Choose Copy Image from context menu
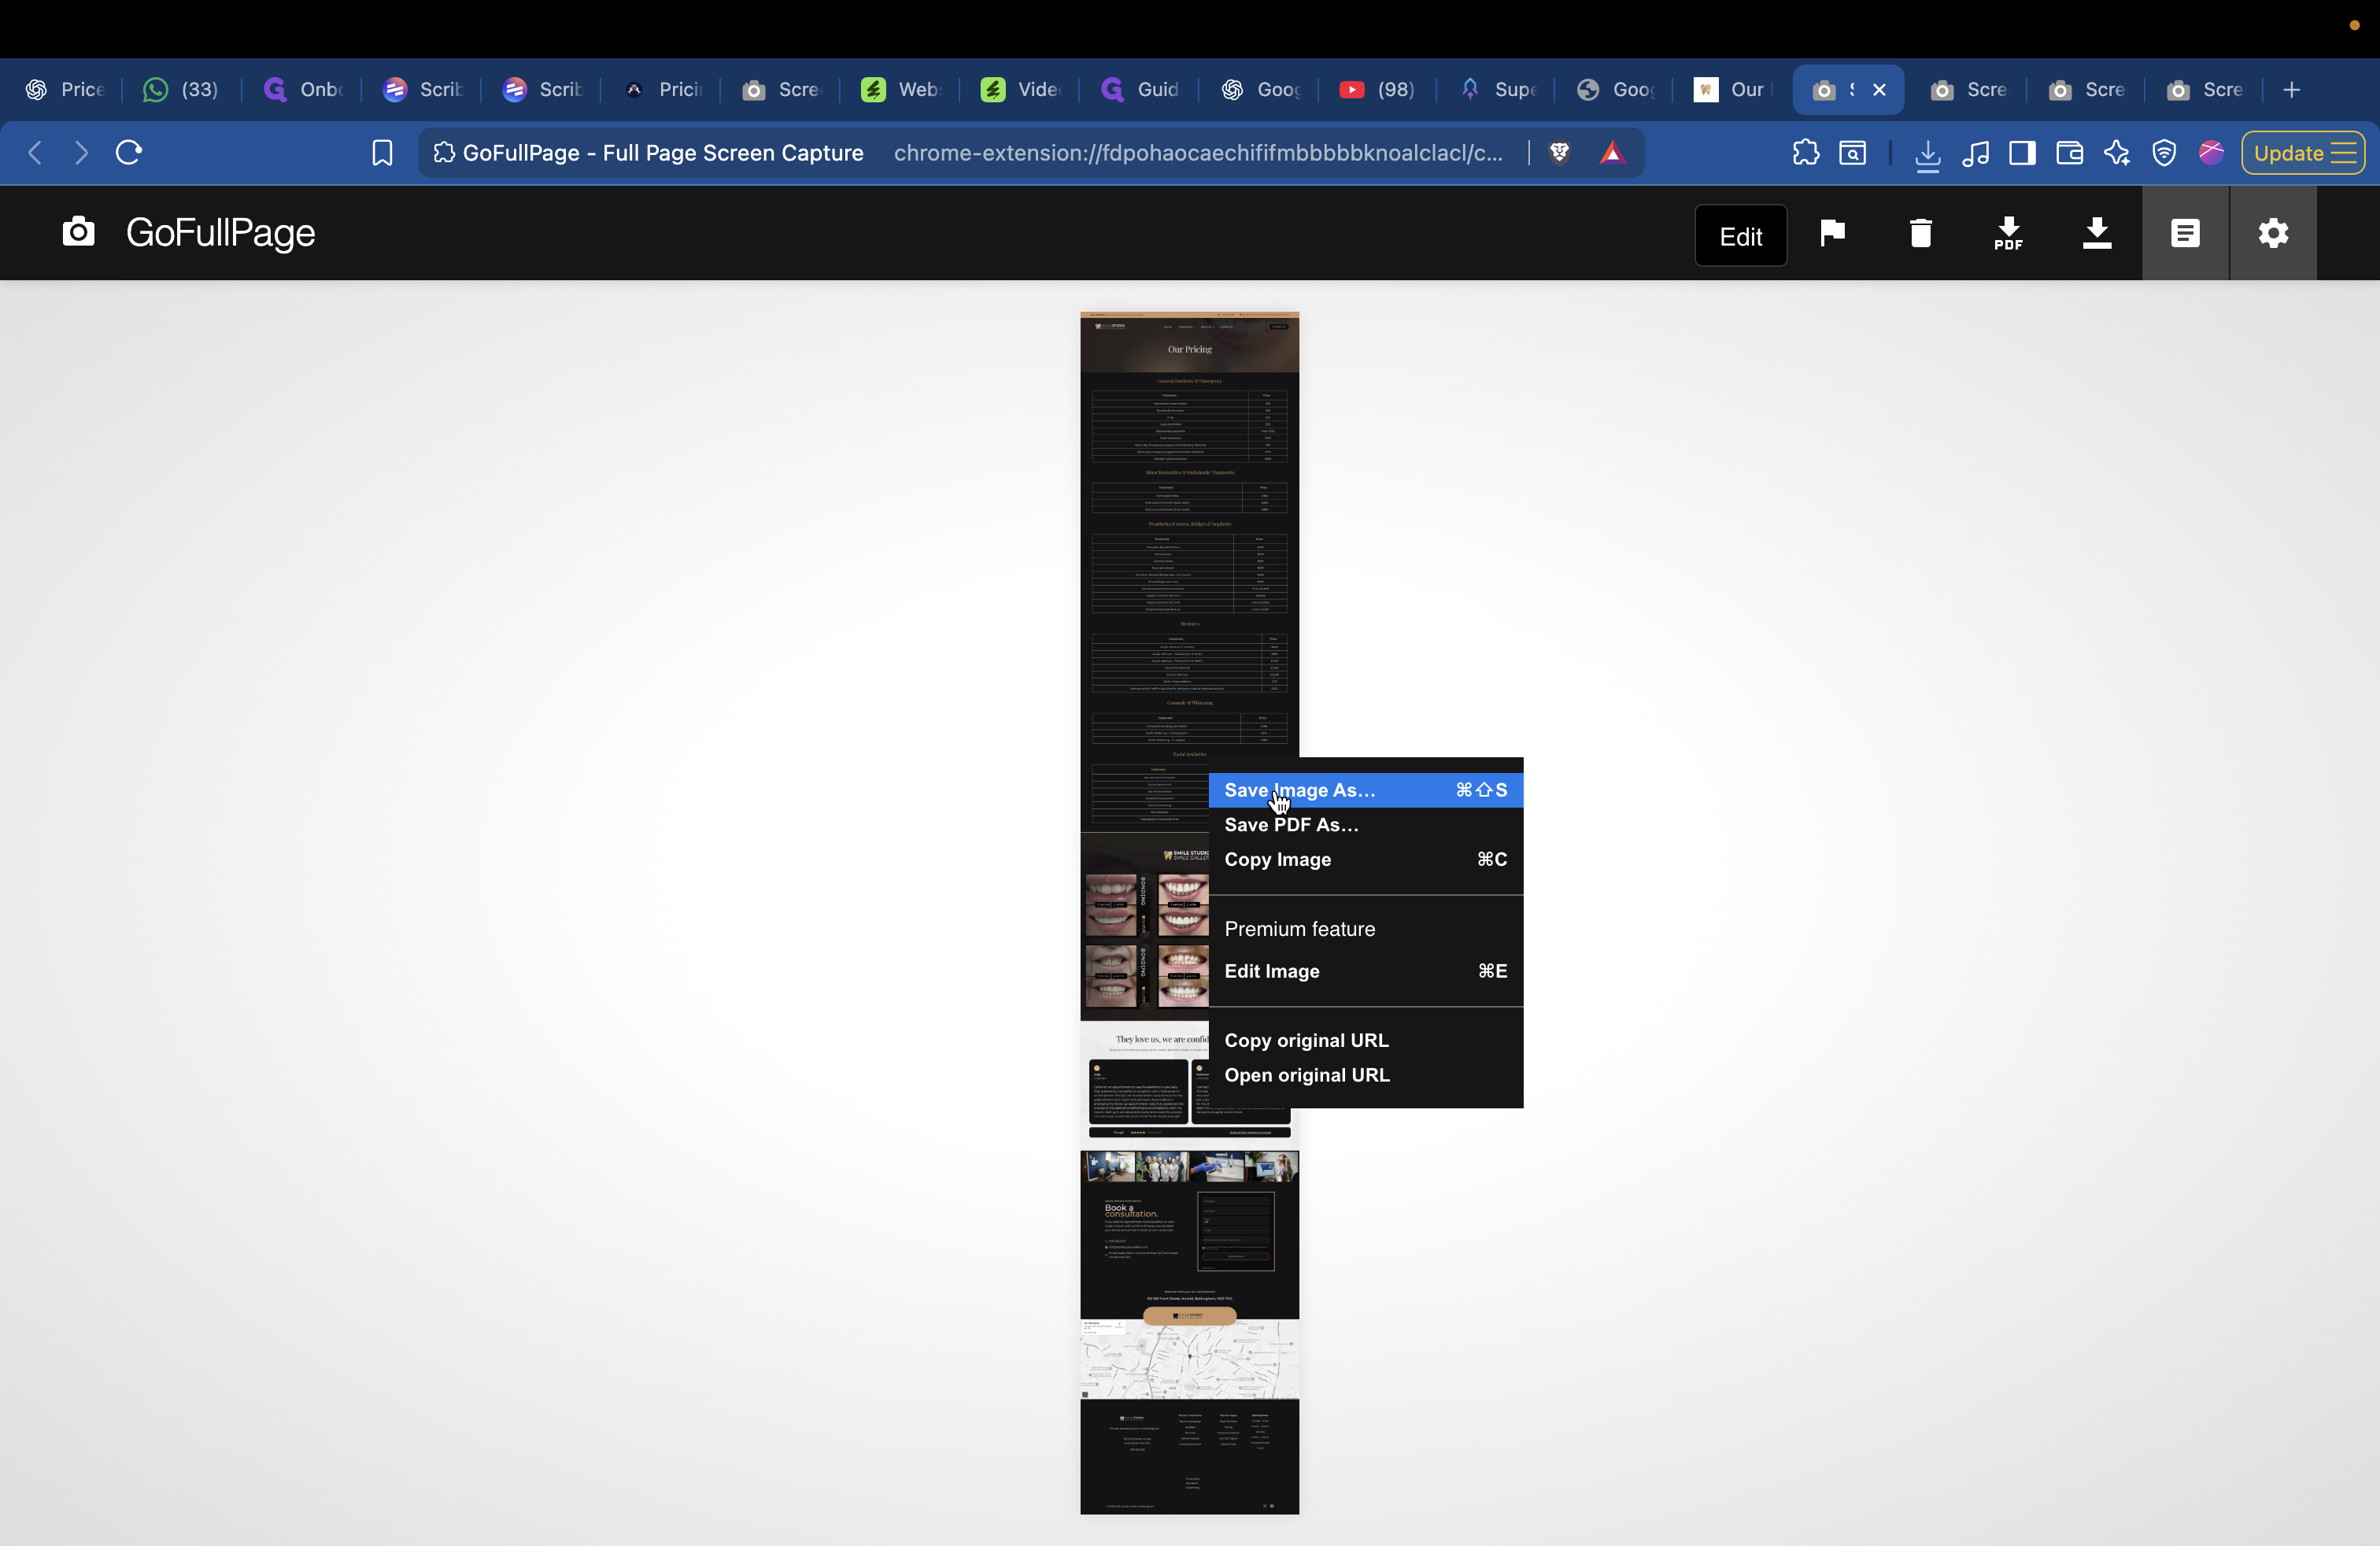The height and width of the screenshot is (1546, 2380). (x=1277, y=859)
